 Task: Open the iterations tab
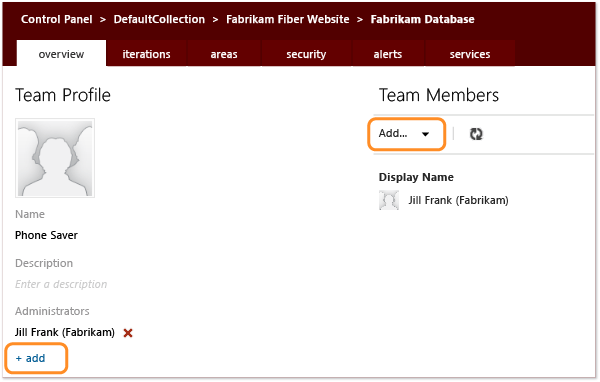click(147, 54)
